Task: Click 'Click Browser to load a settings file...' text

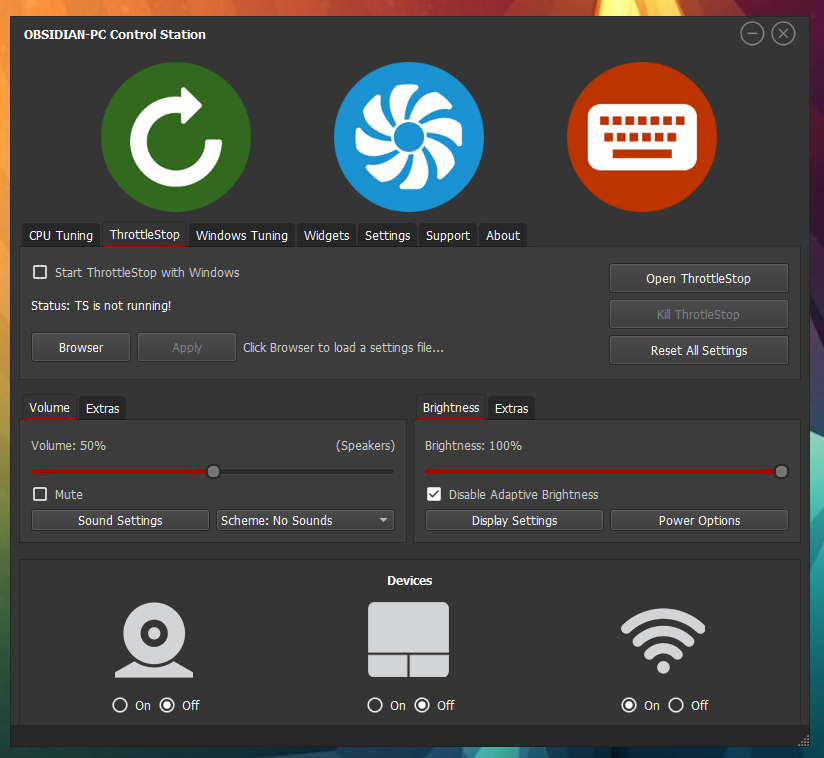Action: pos(343,347)
